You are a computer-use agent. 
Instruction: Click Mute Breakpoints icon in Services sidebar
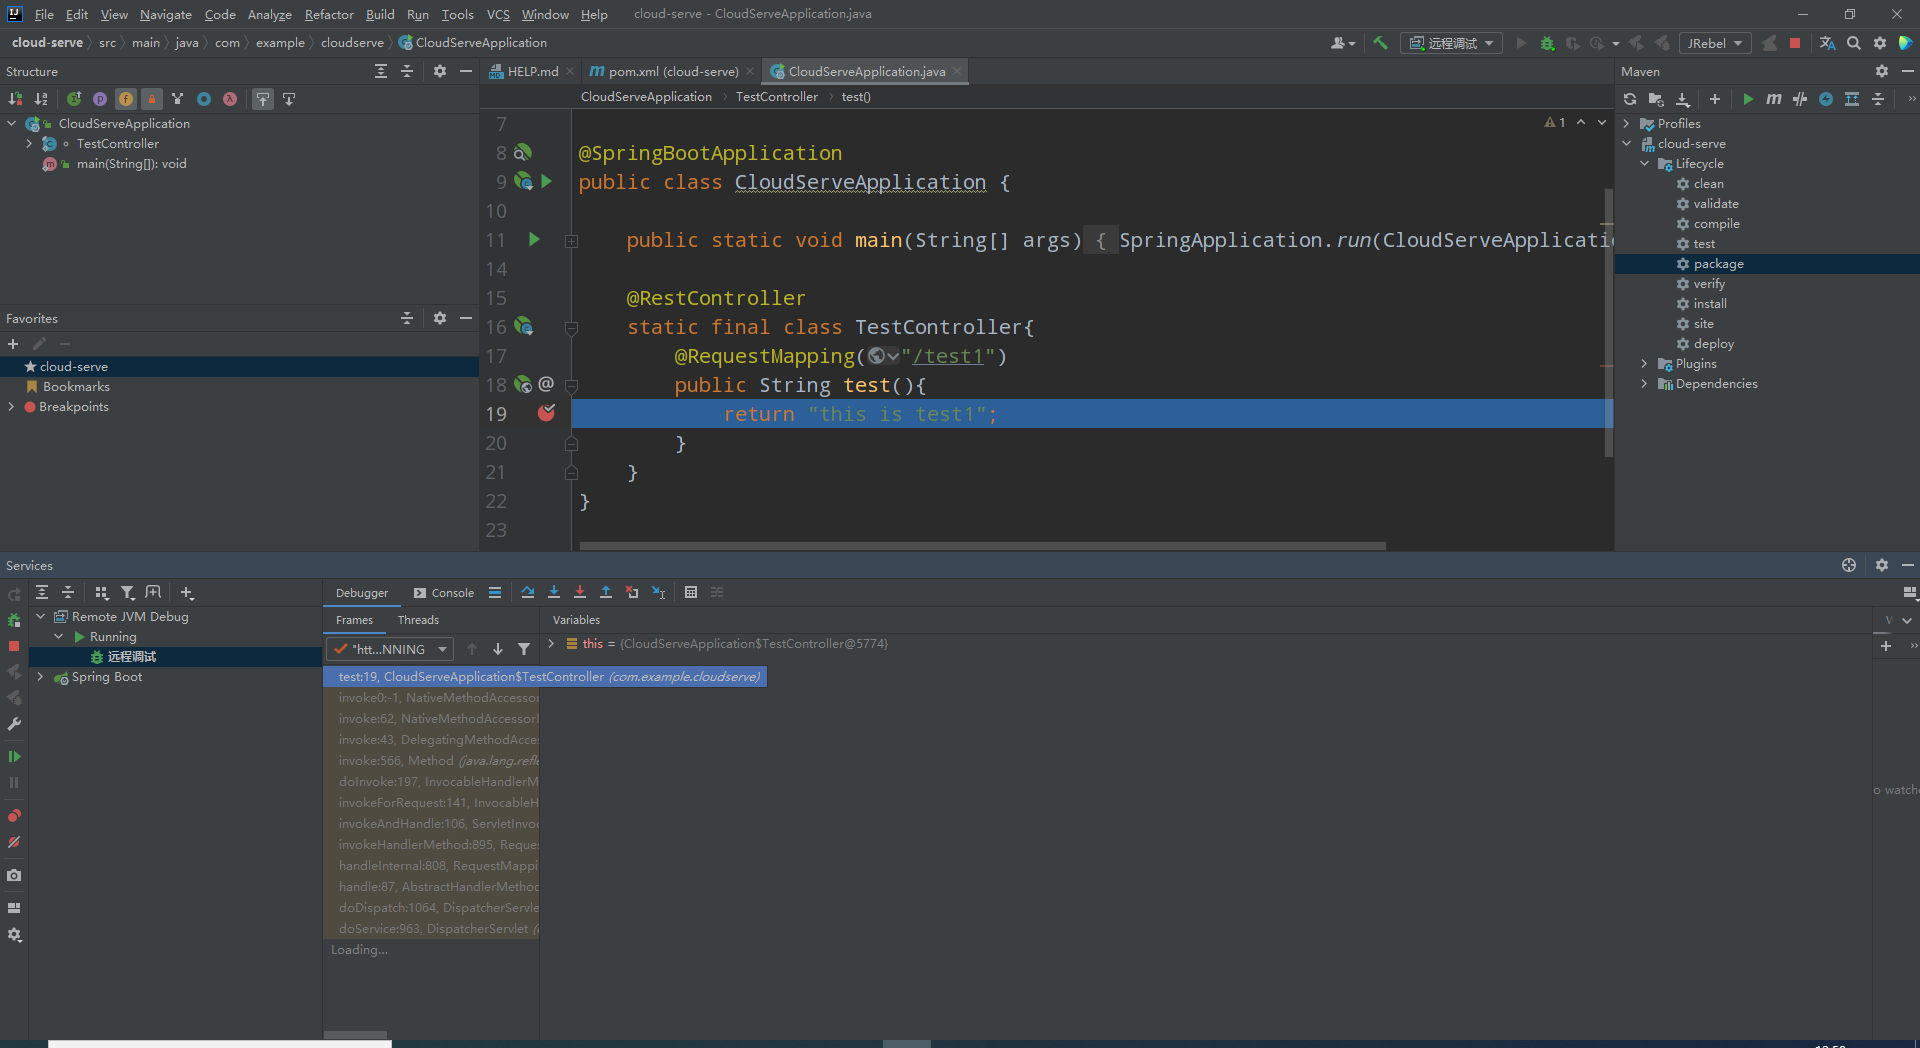pyautogui.click(x=14, y=842)
